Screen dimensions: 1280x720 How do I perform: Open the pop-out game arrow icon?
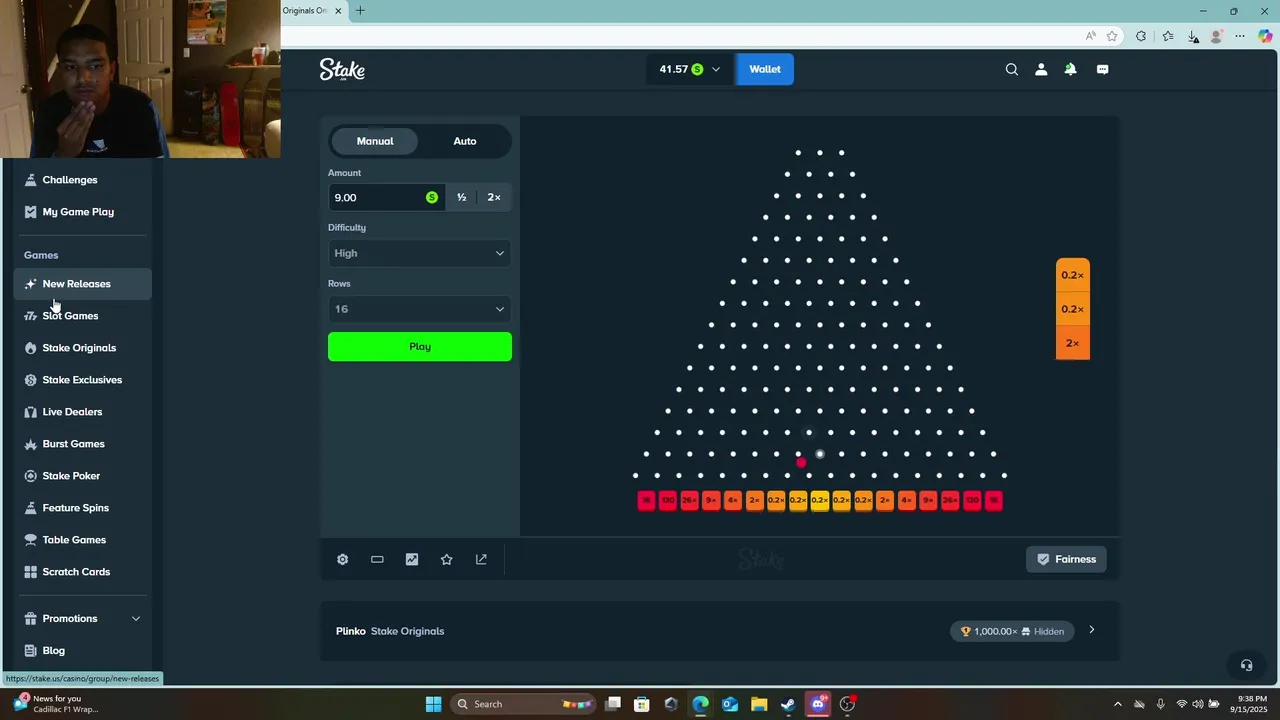tap(481, 559)
